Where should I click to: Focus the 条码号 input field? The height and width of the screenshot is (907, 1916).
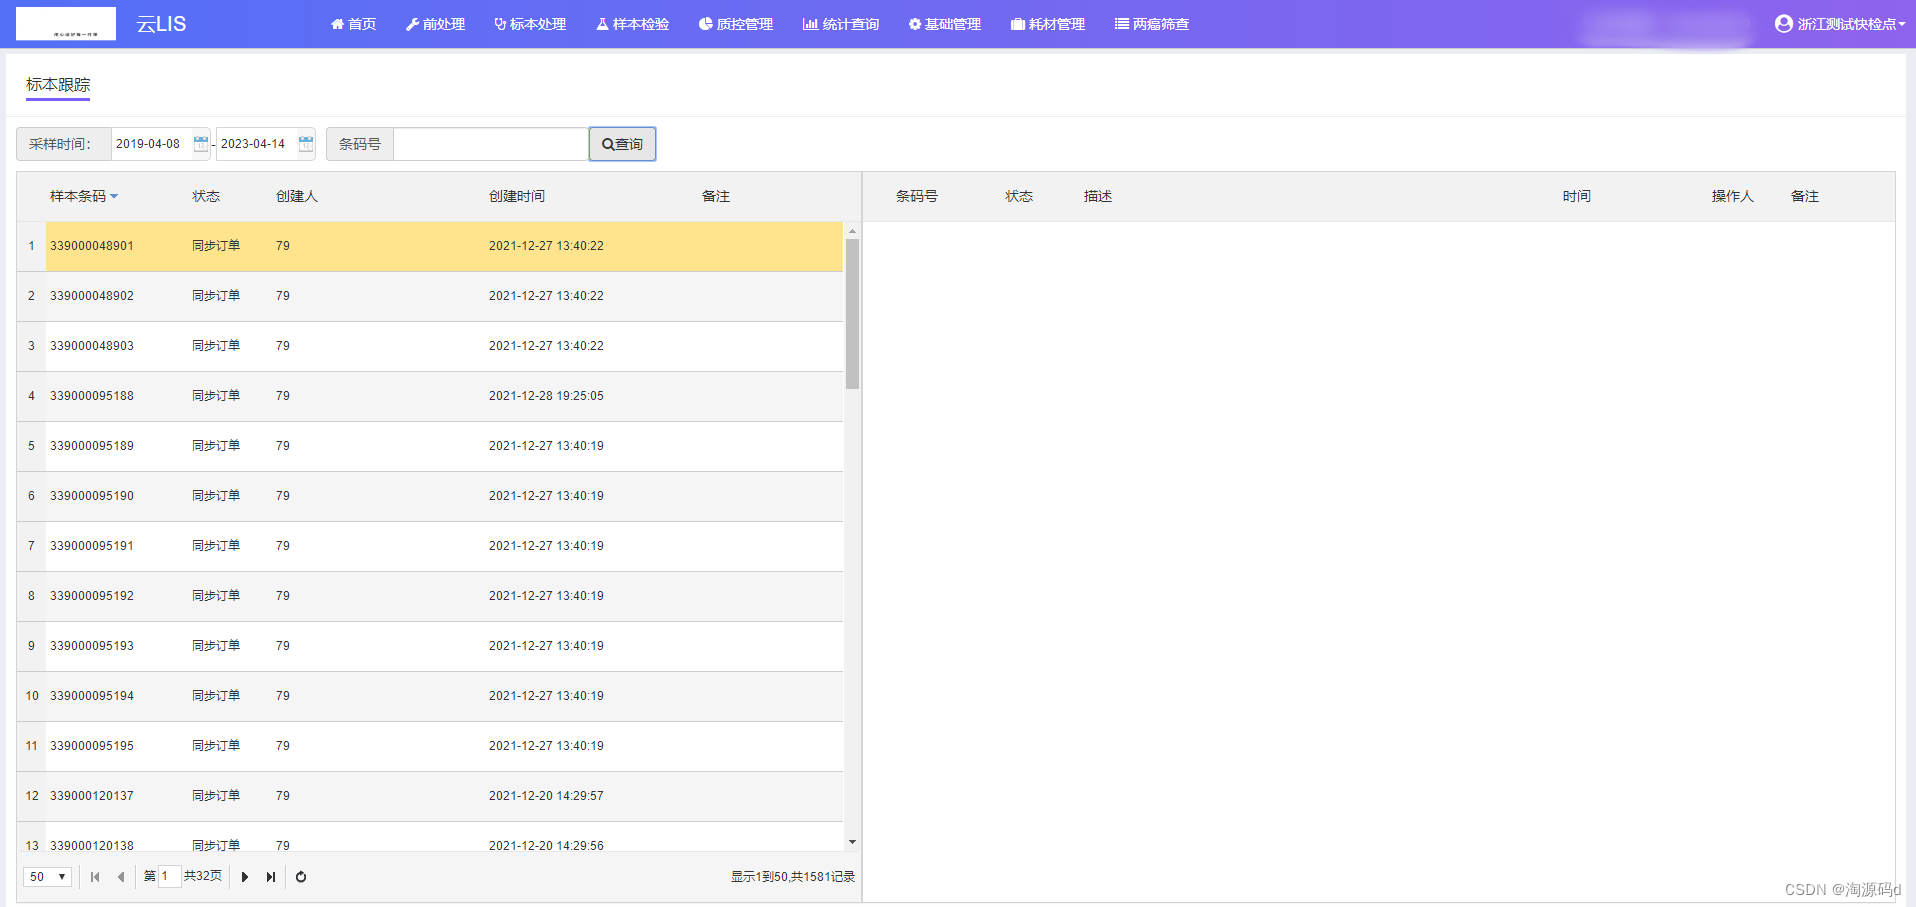pos(491,144)
